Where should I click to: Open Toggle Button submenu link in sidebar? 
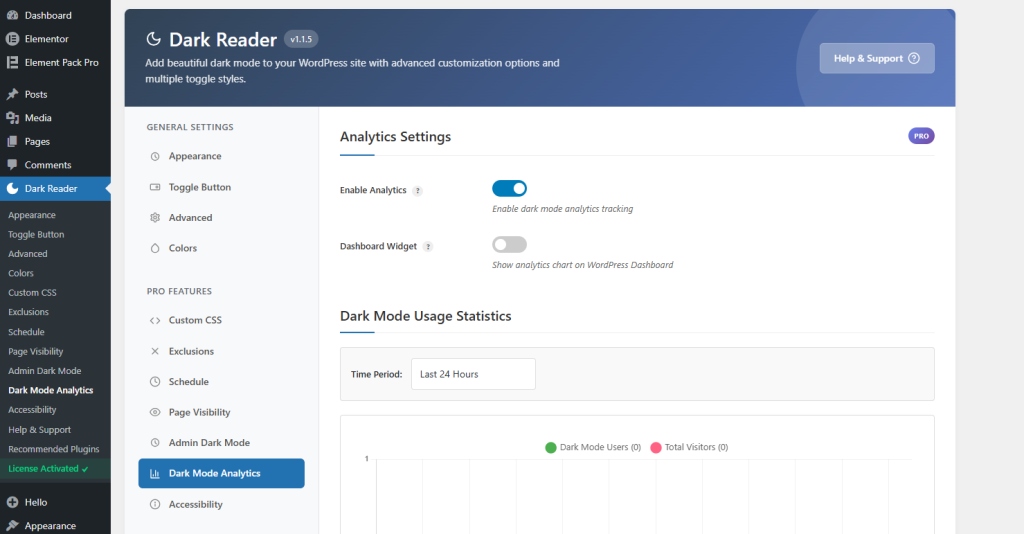36,234
